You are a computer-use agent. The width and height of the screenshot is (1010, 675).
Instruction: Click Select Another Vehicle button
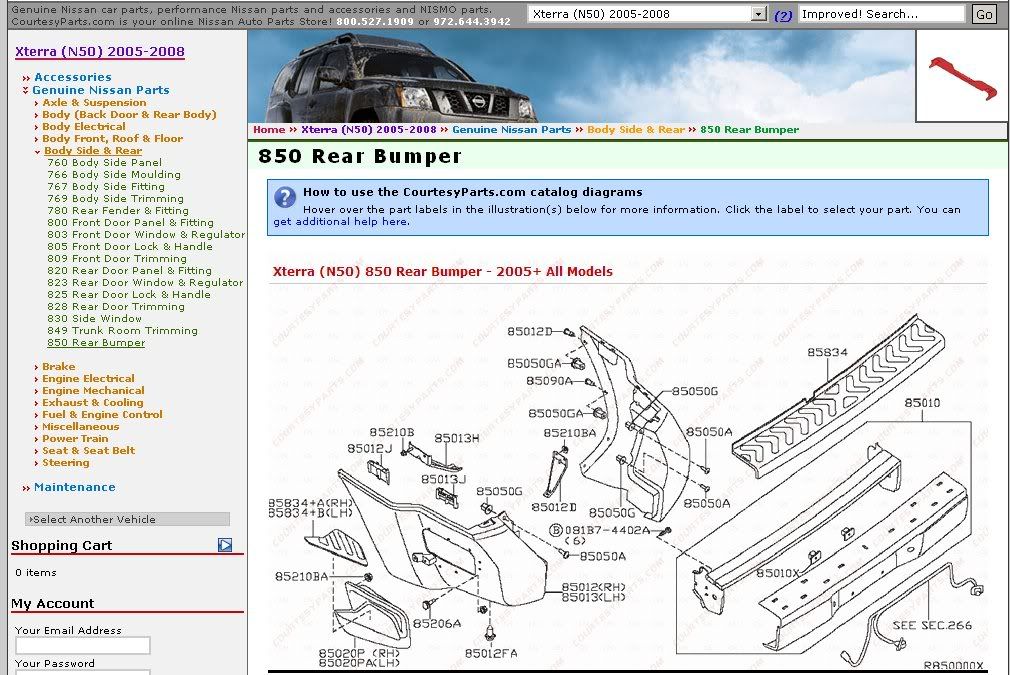127,519
